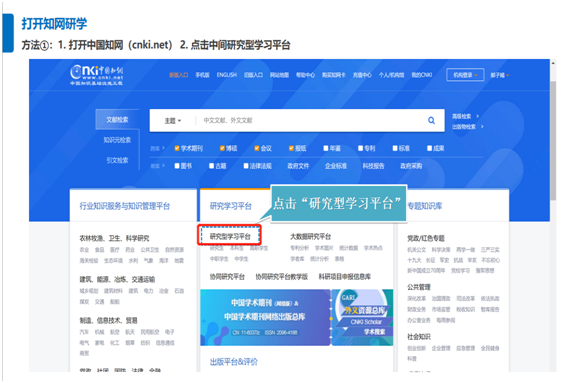Click the magnifier search icon in the search box
The image size is (583, 383).
[x=431, y=120]
